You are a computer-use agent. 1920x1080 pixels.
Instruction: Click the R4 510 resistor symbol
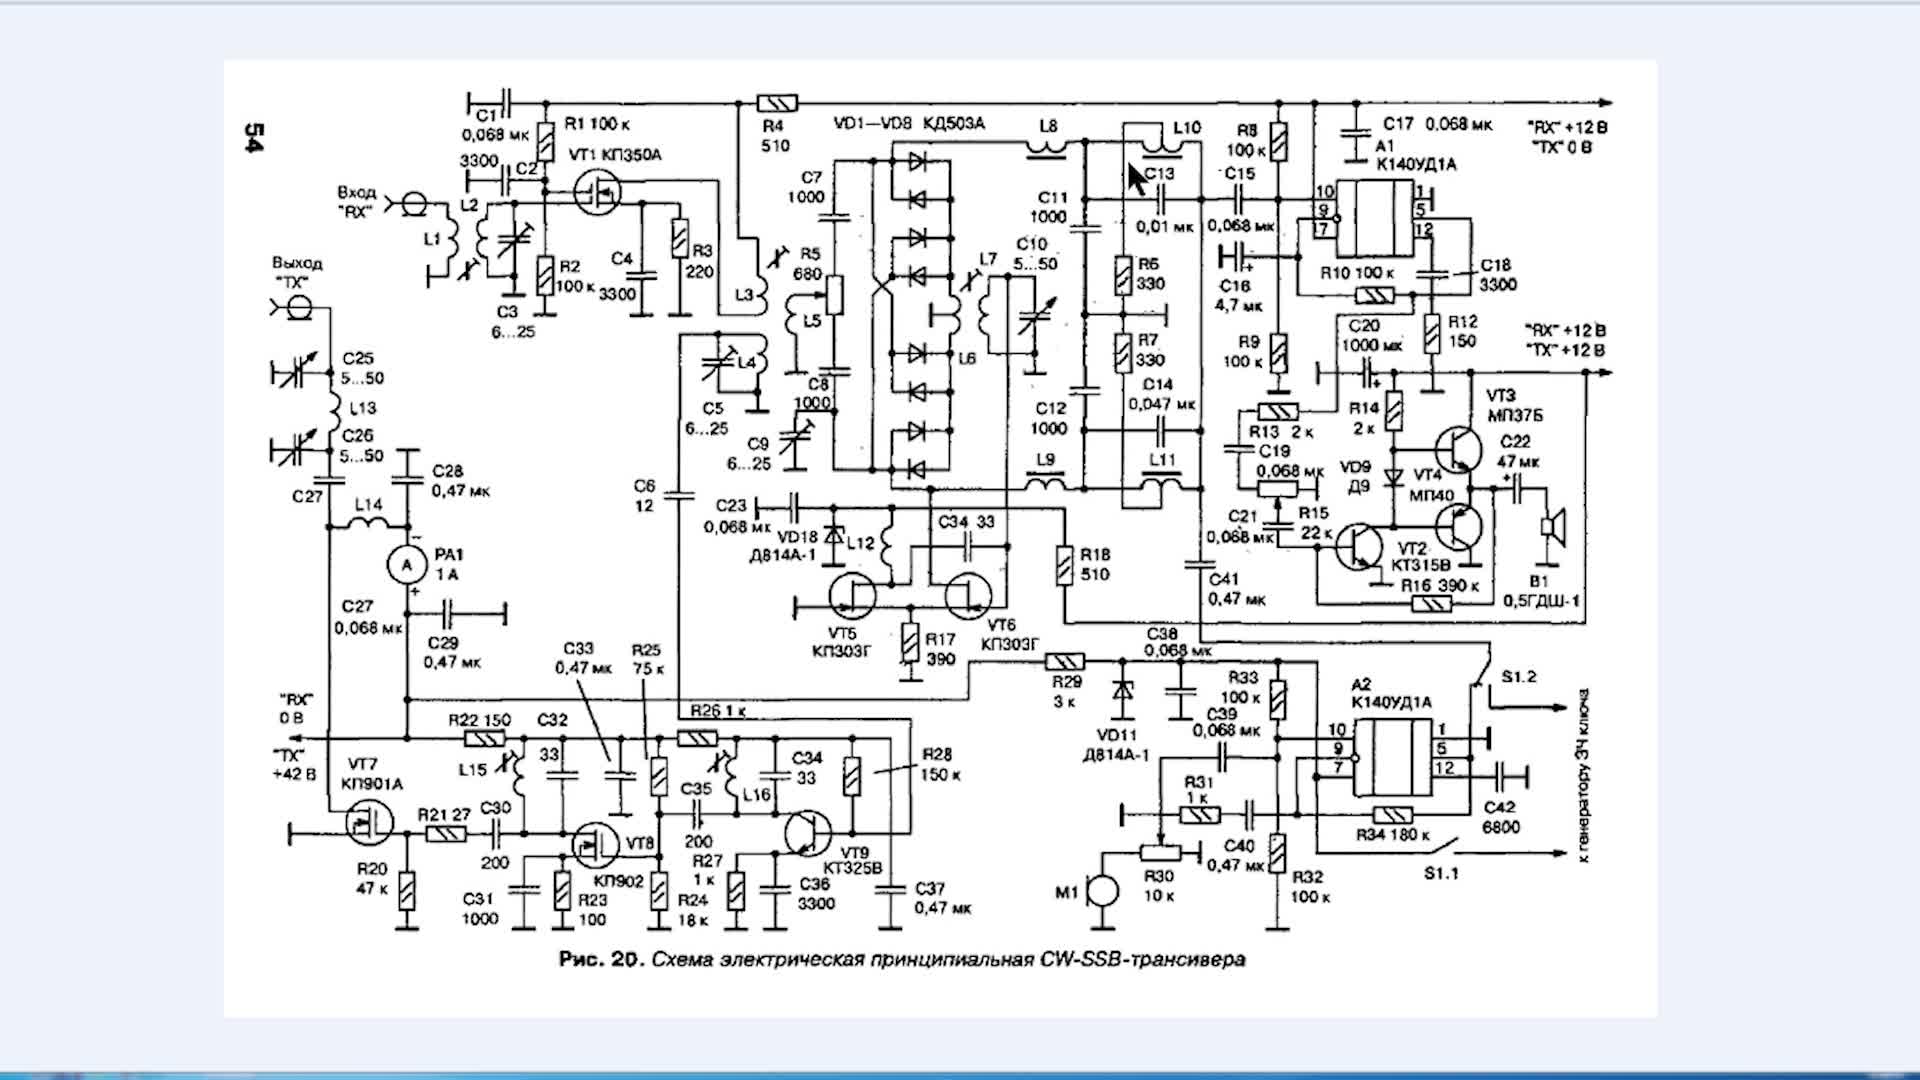(777, 103)
